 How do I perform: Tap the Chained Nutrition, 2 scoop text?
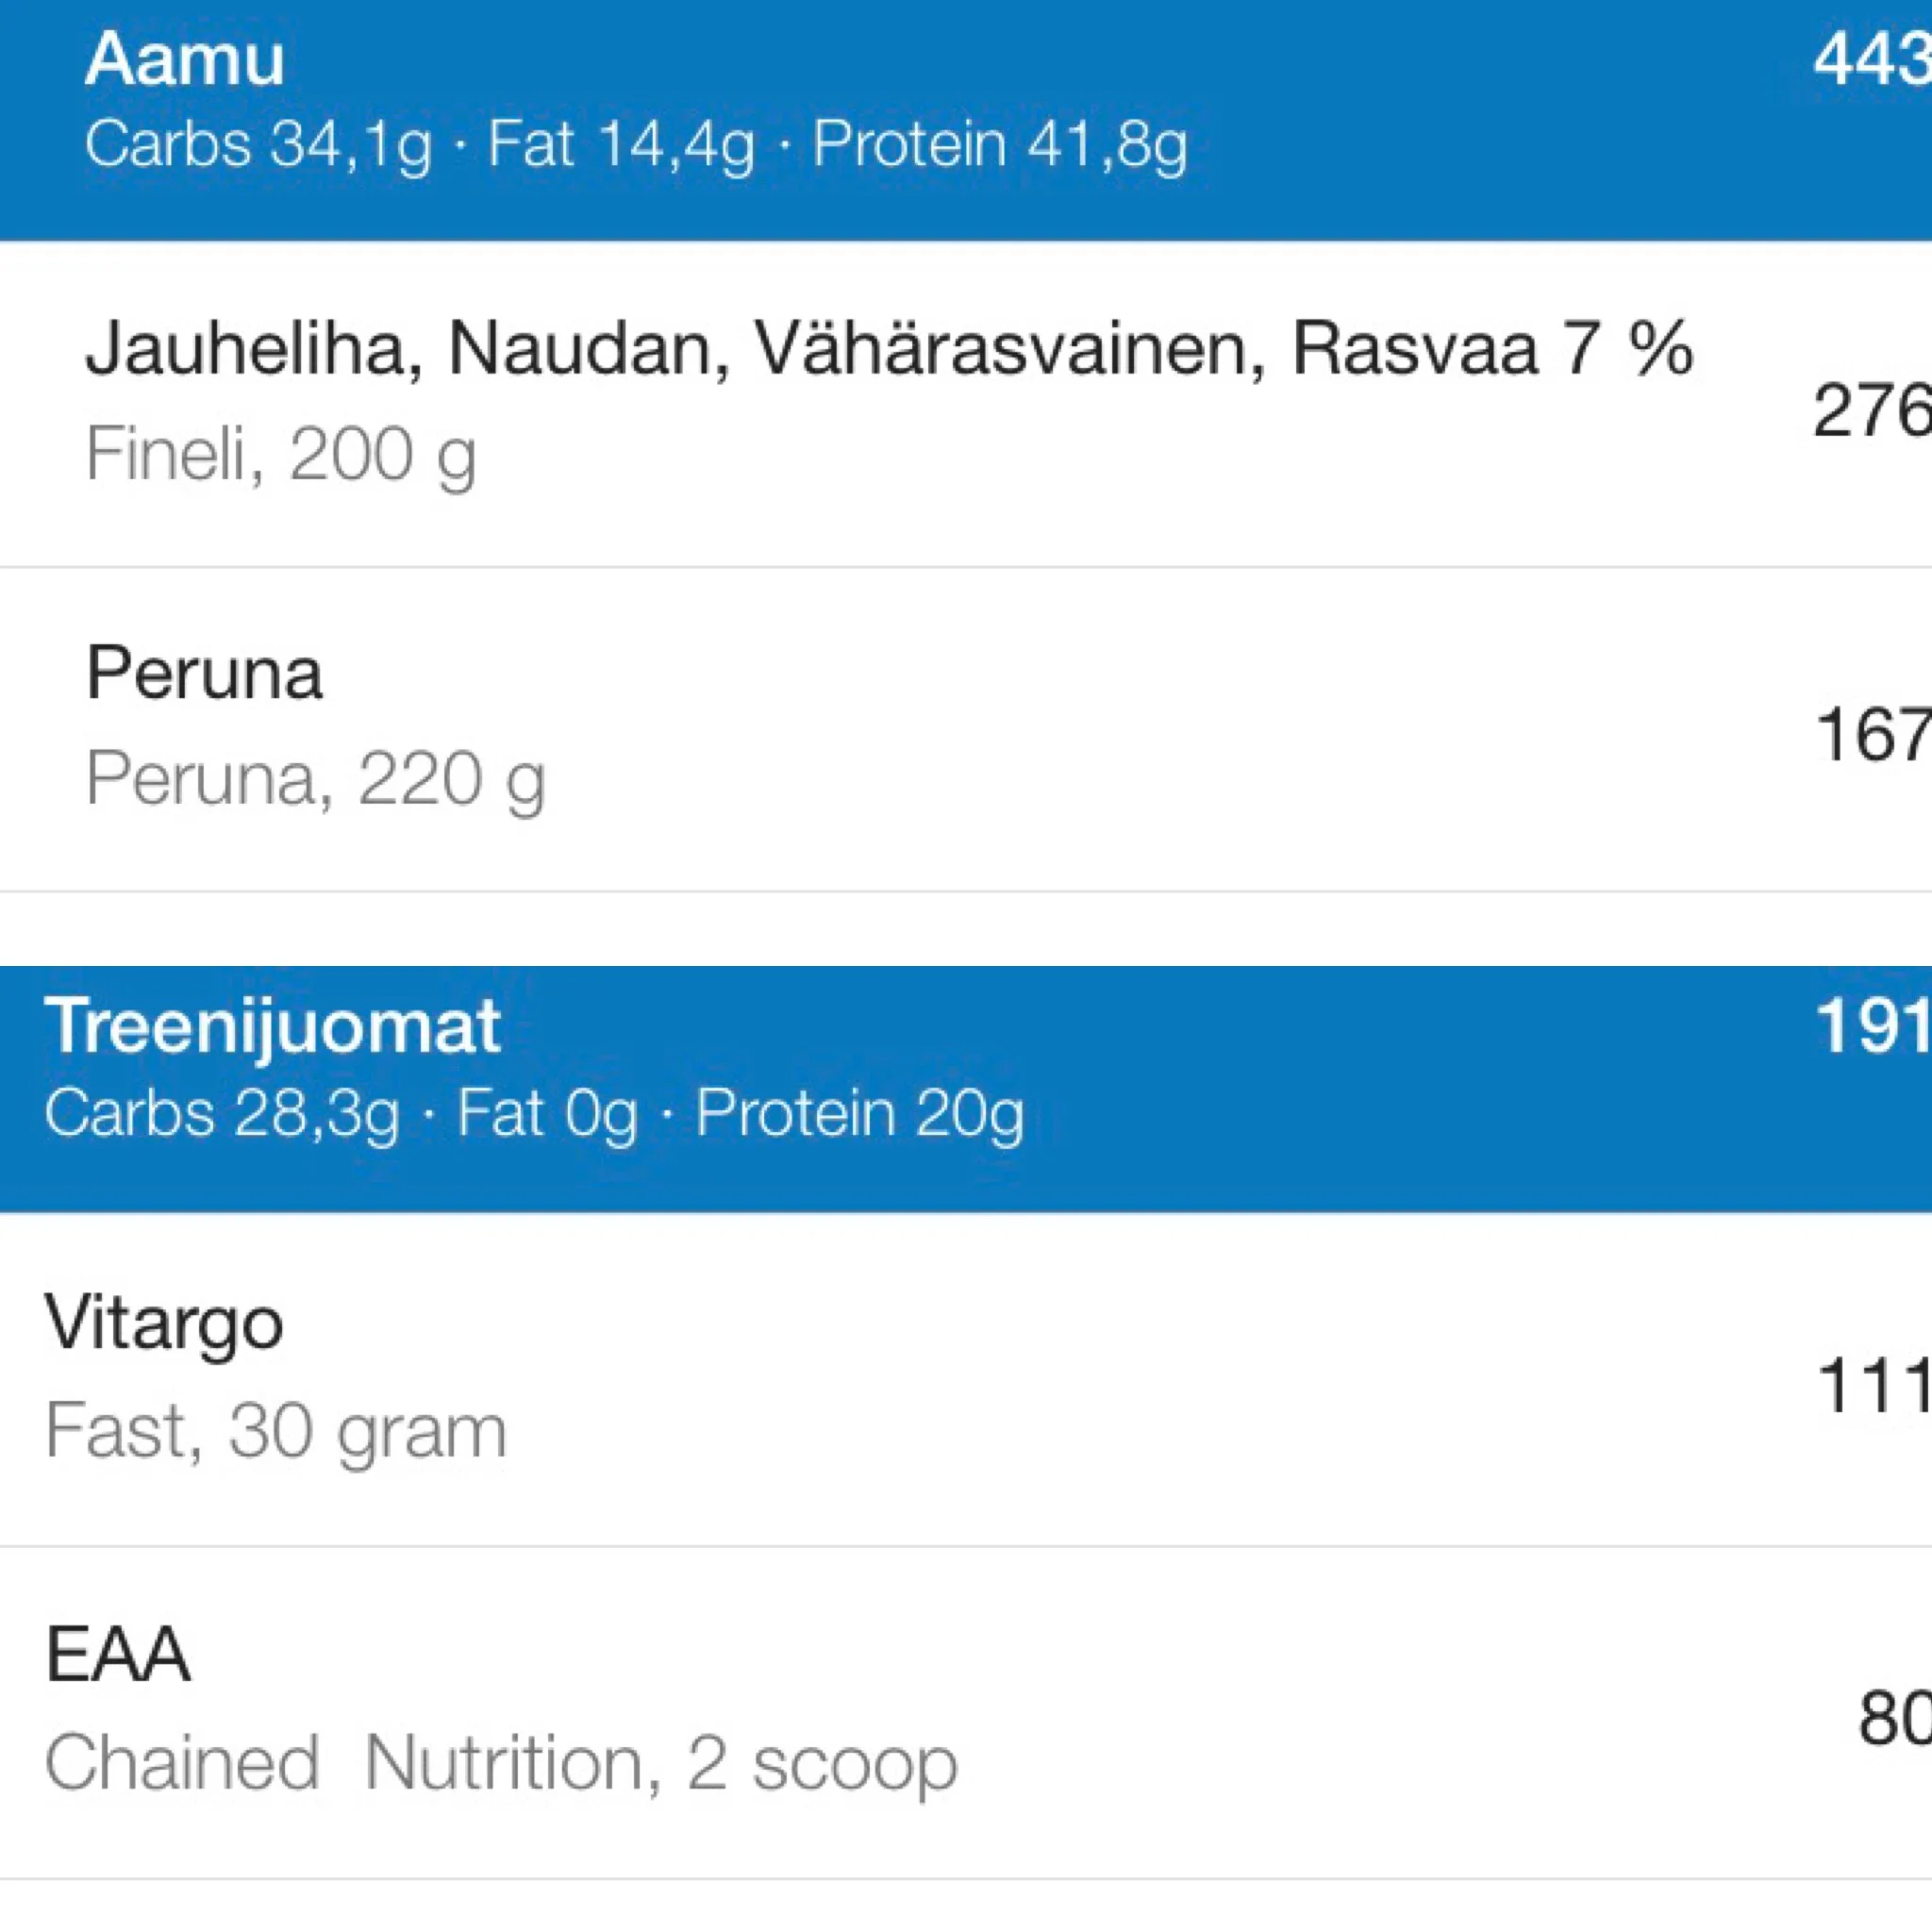click(501, 1763)
